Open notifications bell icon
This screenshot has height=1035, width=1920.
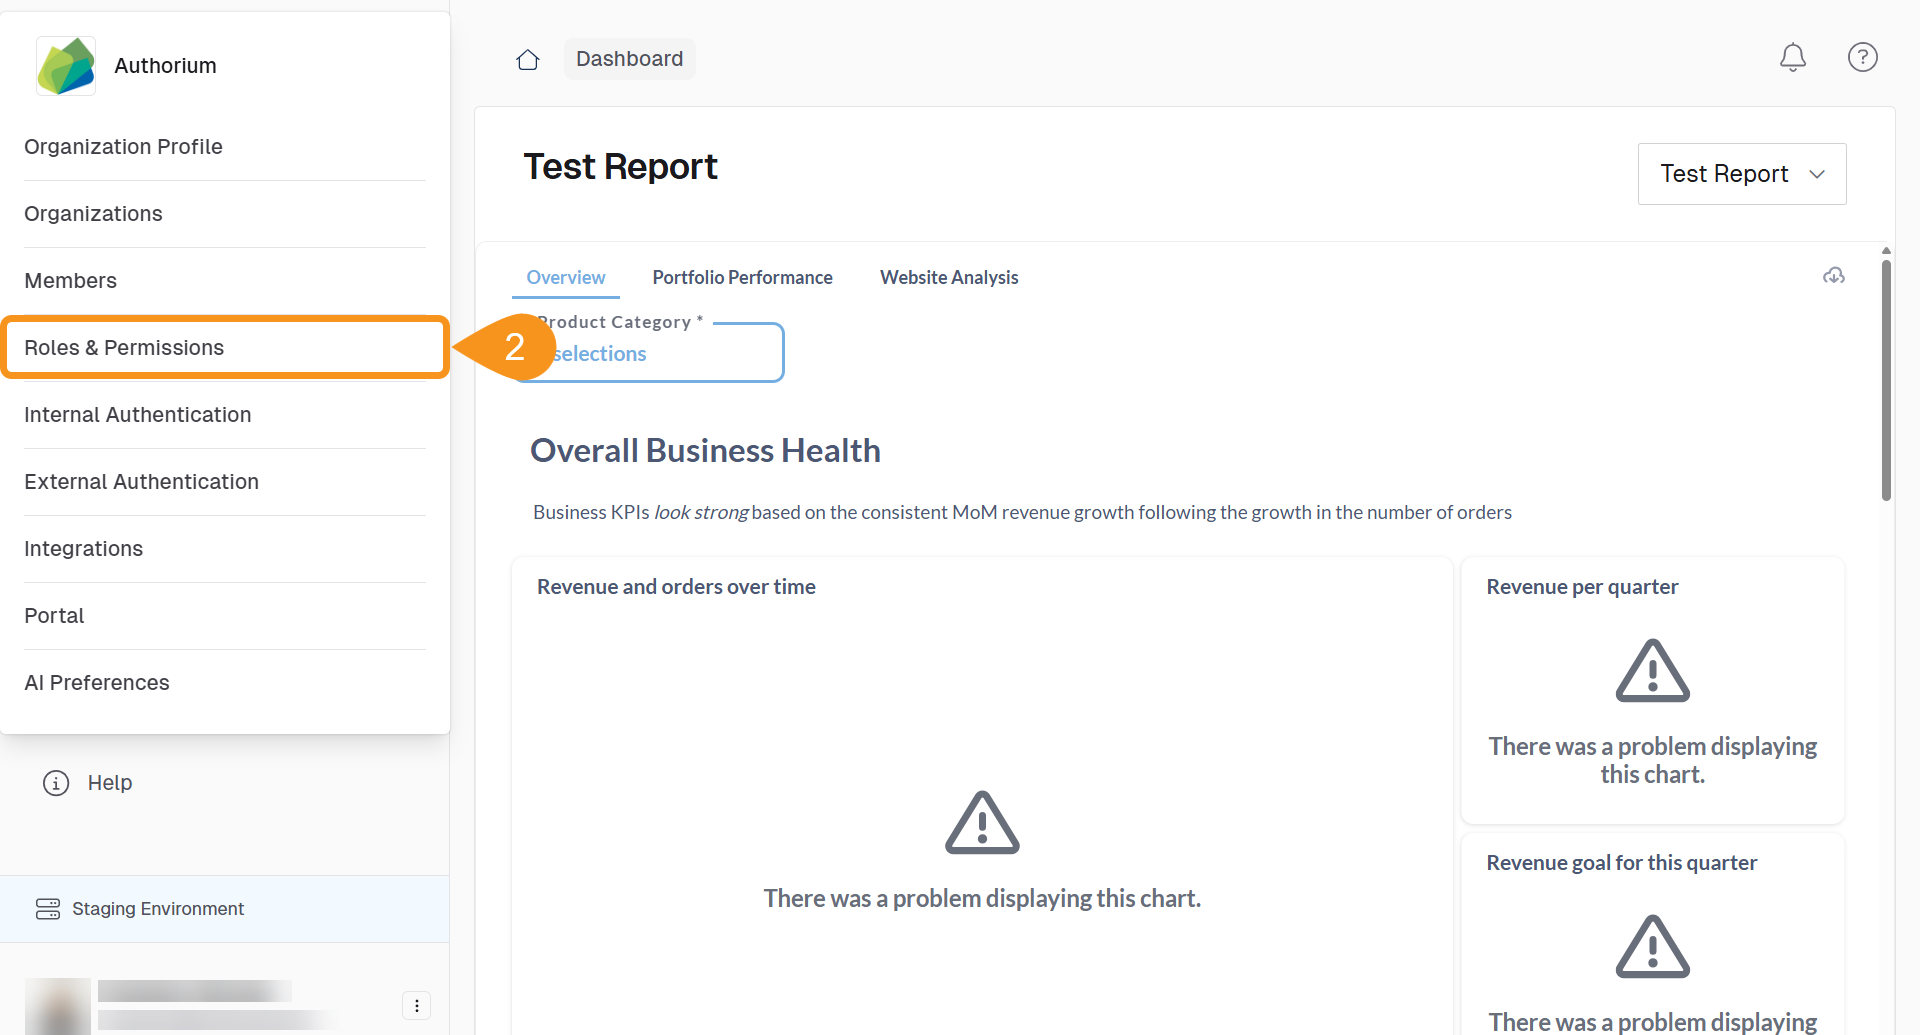click(1792, 58)
